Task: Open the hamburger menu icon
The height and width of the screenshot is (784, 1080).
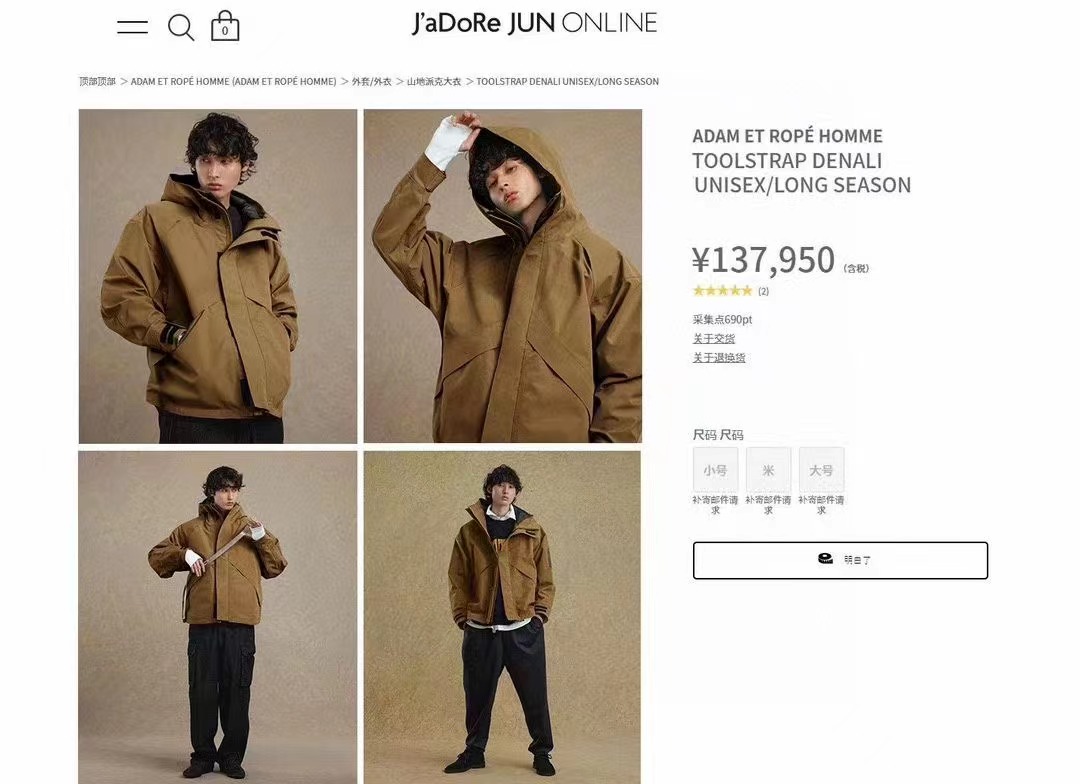Action: coord(132,27)
